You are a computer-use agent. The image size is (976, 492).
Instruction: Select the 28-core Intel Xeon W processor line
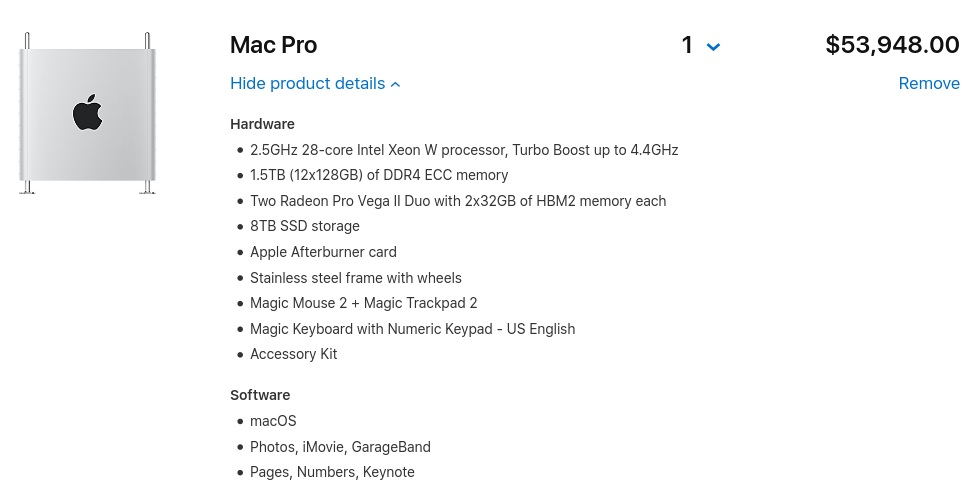tap(464, 150)
